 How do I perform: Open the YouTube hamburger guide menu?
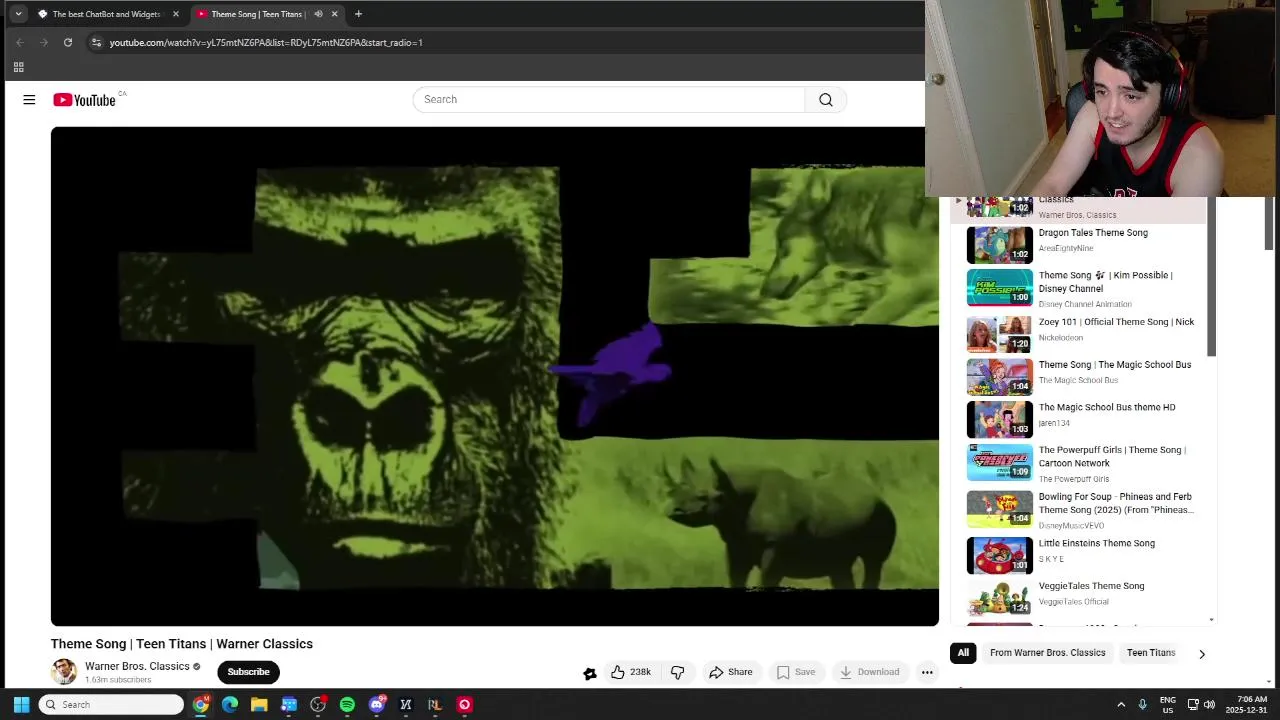(29, 100)
